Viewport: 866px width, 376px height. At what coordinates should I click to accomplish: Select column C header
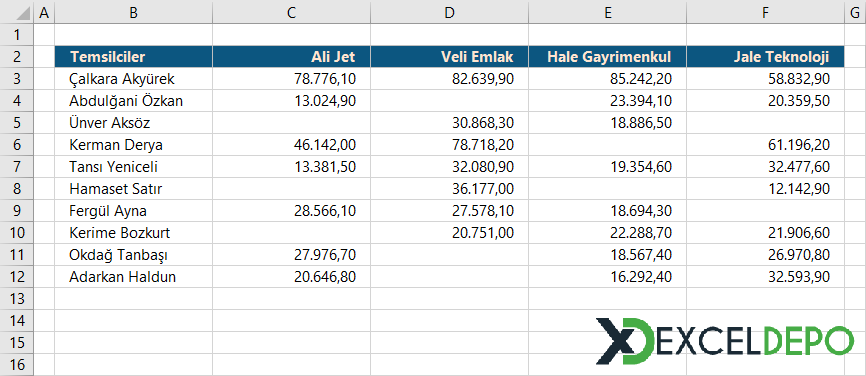(292, 13)
